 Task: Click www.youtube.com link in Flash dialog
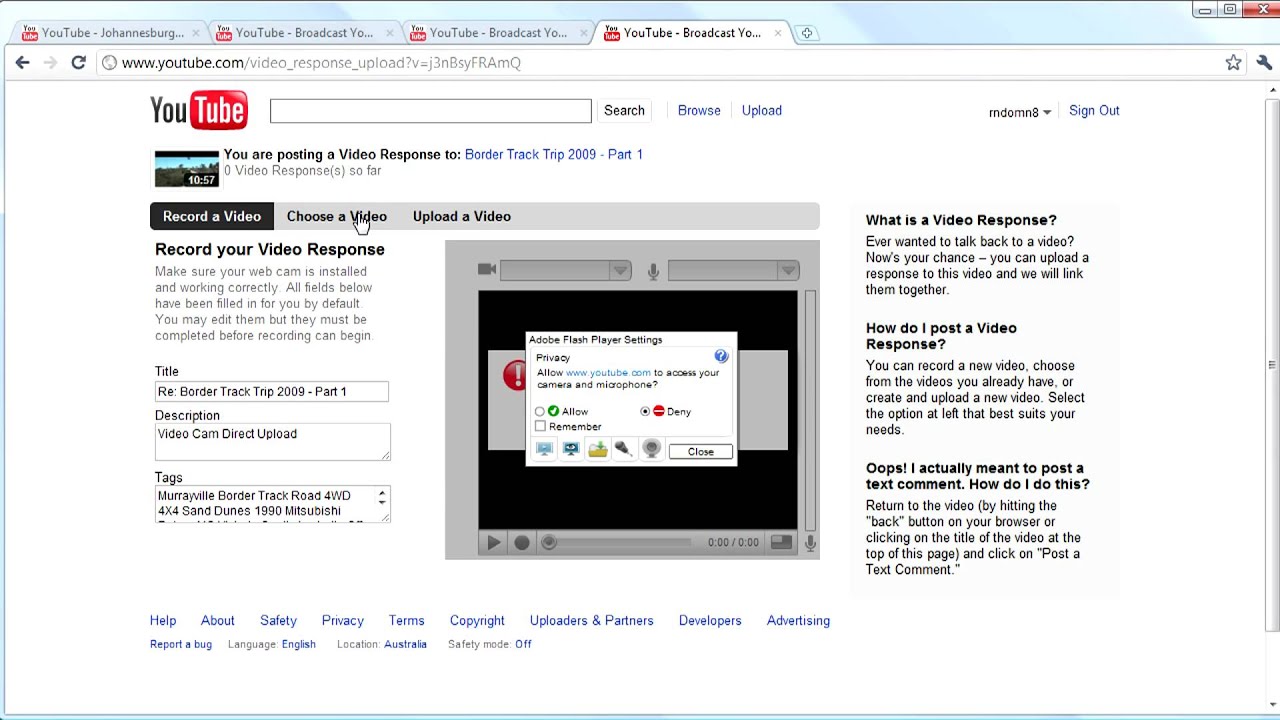[x=608, y=372]
